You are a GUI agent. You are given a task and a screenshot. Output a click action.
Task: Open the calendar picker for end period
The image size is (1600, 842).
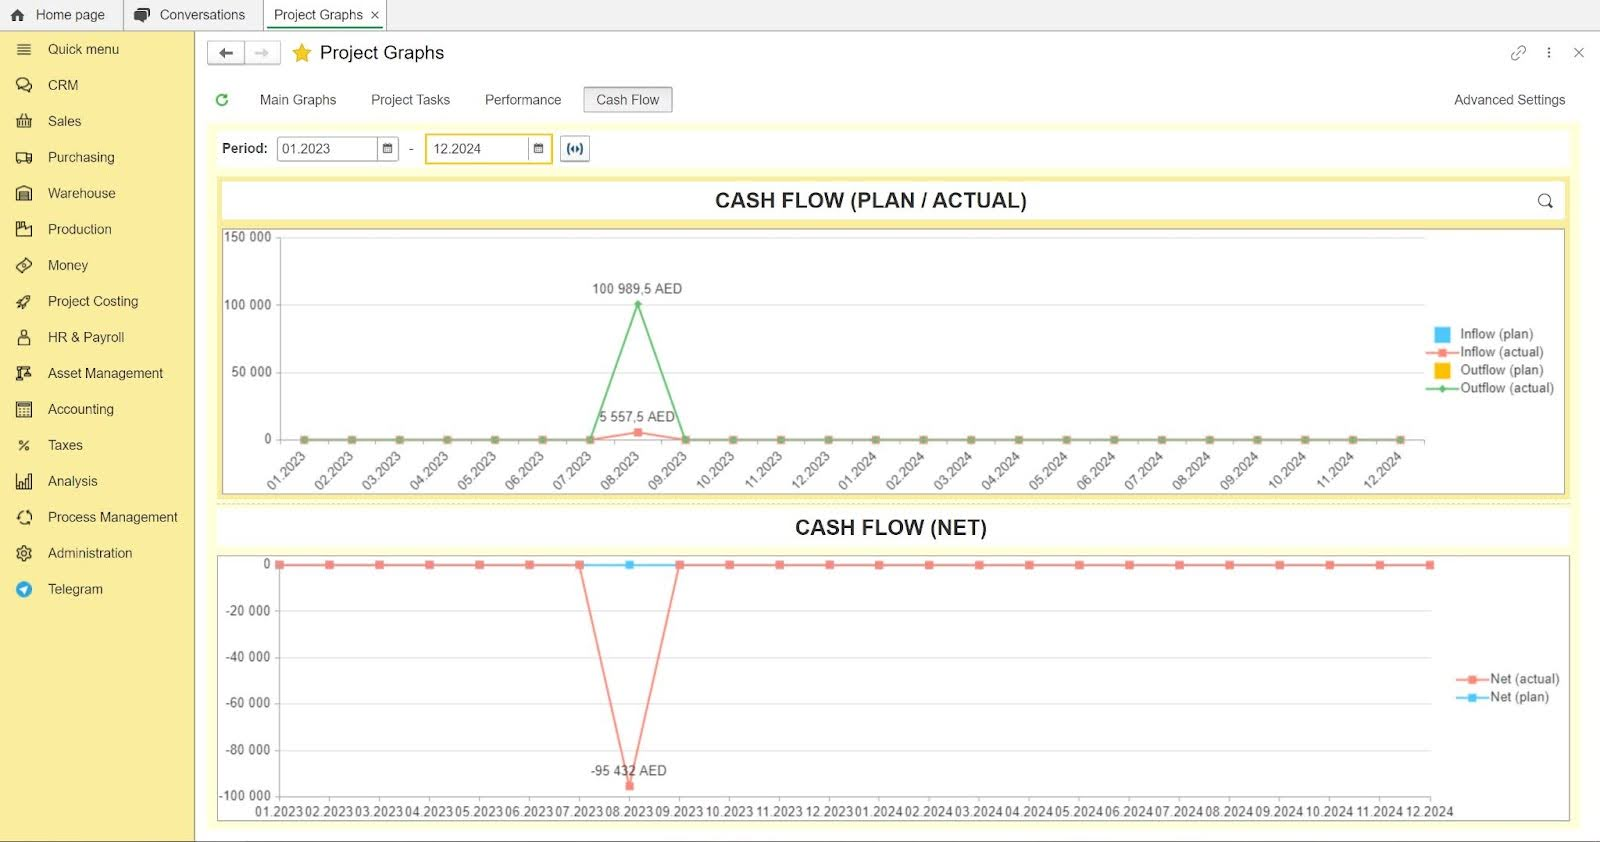pyautogui.click(x=539, y=149)
